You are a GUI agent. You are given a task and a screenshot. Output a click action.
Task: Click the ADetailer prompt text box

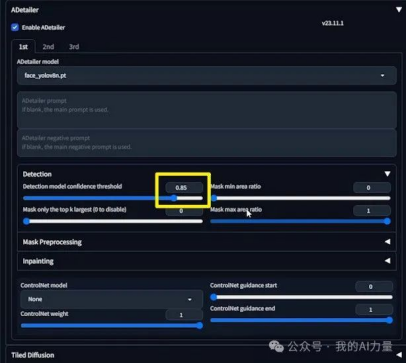coord(207,110)
